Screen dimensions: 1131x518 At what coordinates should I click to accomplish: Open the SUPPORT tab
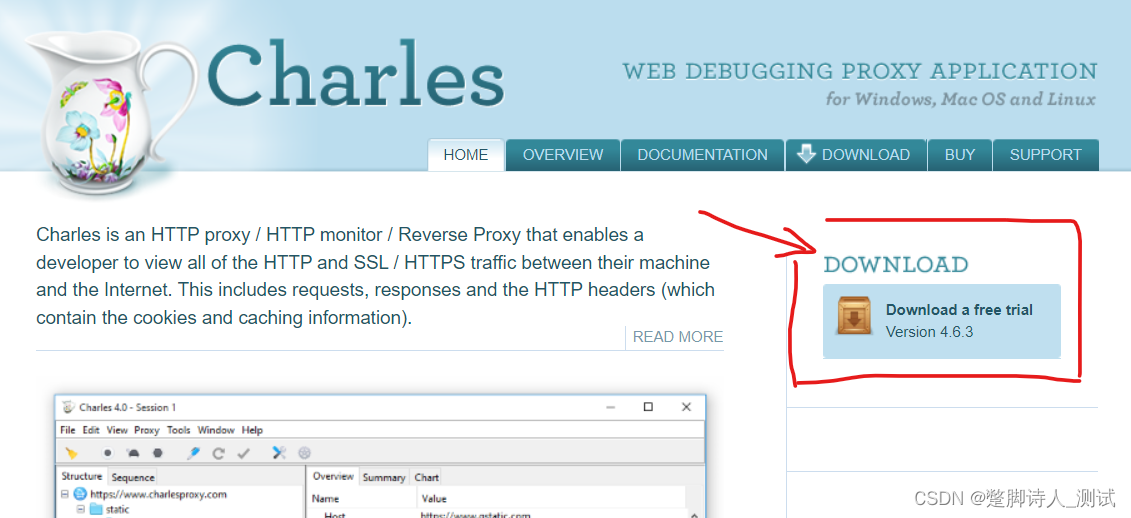click(x=1046, y=154)
